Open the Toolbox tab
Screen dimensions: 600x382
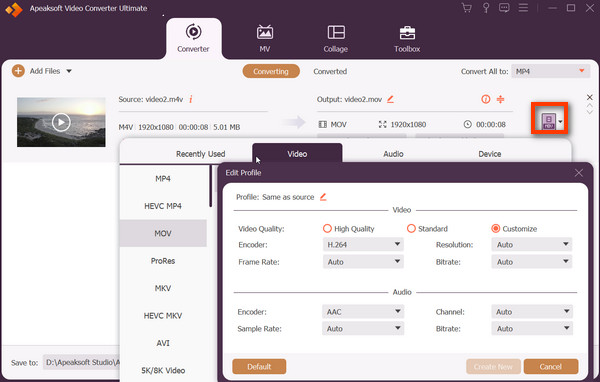click(x=407, y=38)
